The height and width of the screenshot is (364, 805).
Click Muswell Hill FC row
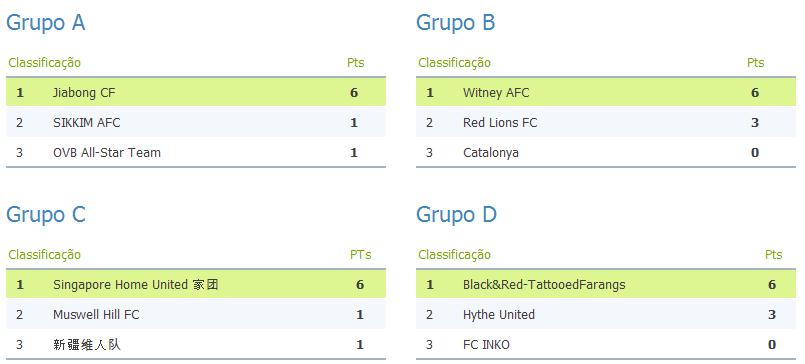point(196,315)
